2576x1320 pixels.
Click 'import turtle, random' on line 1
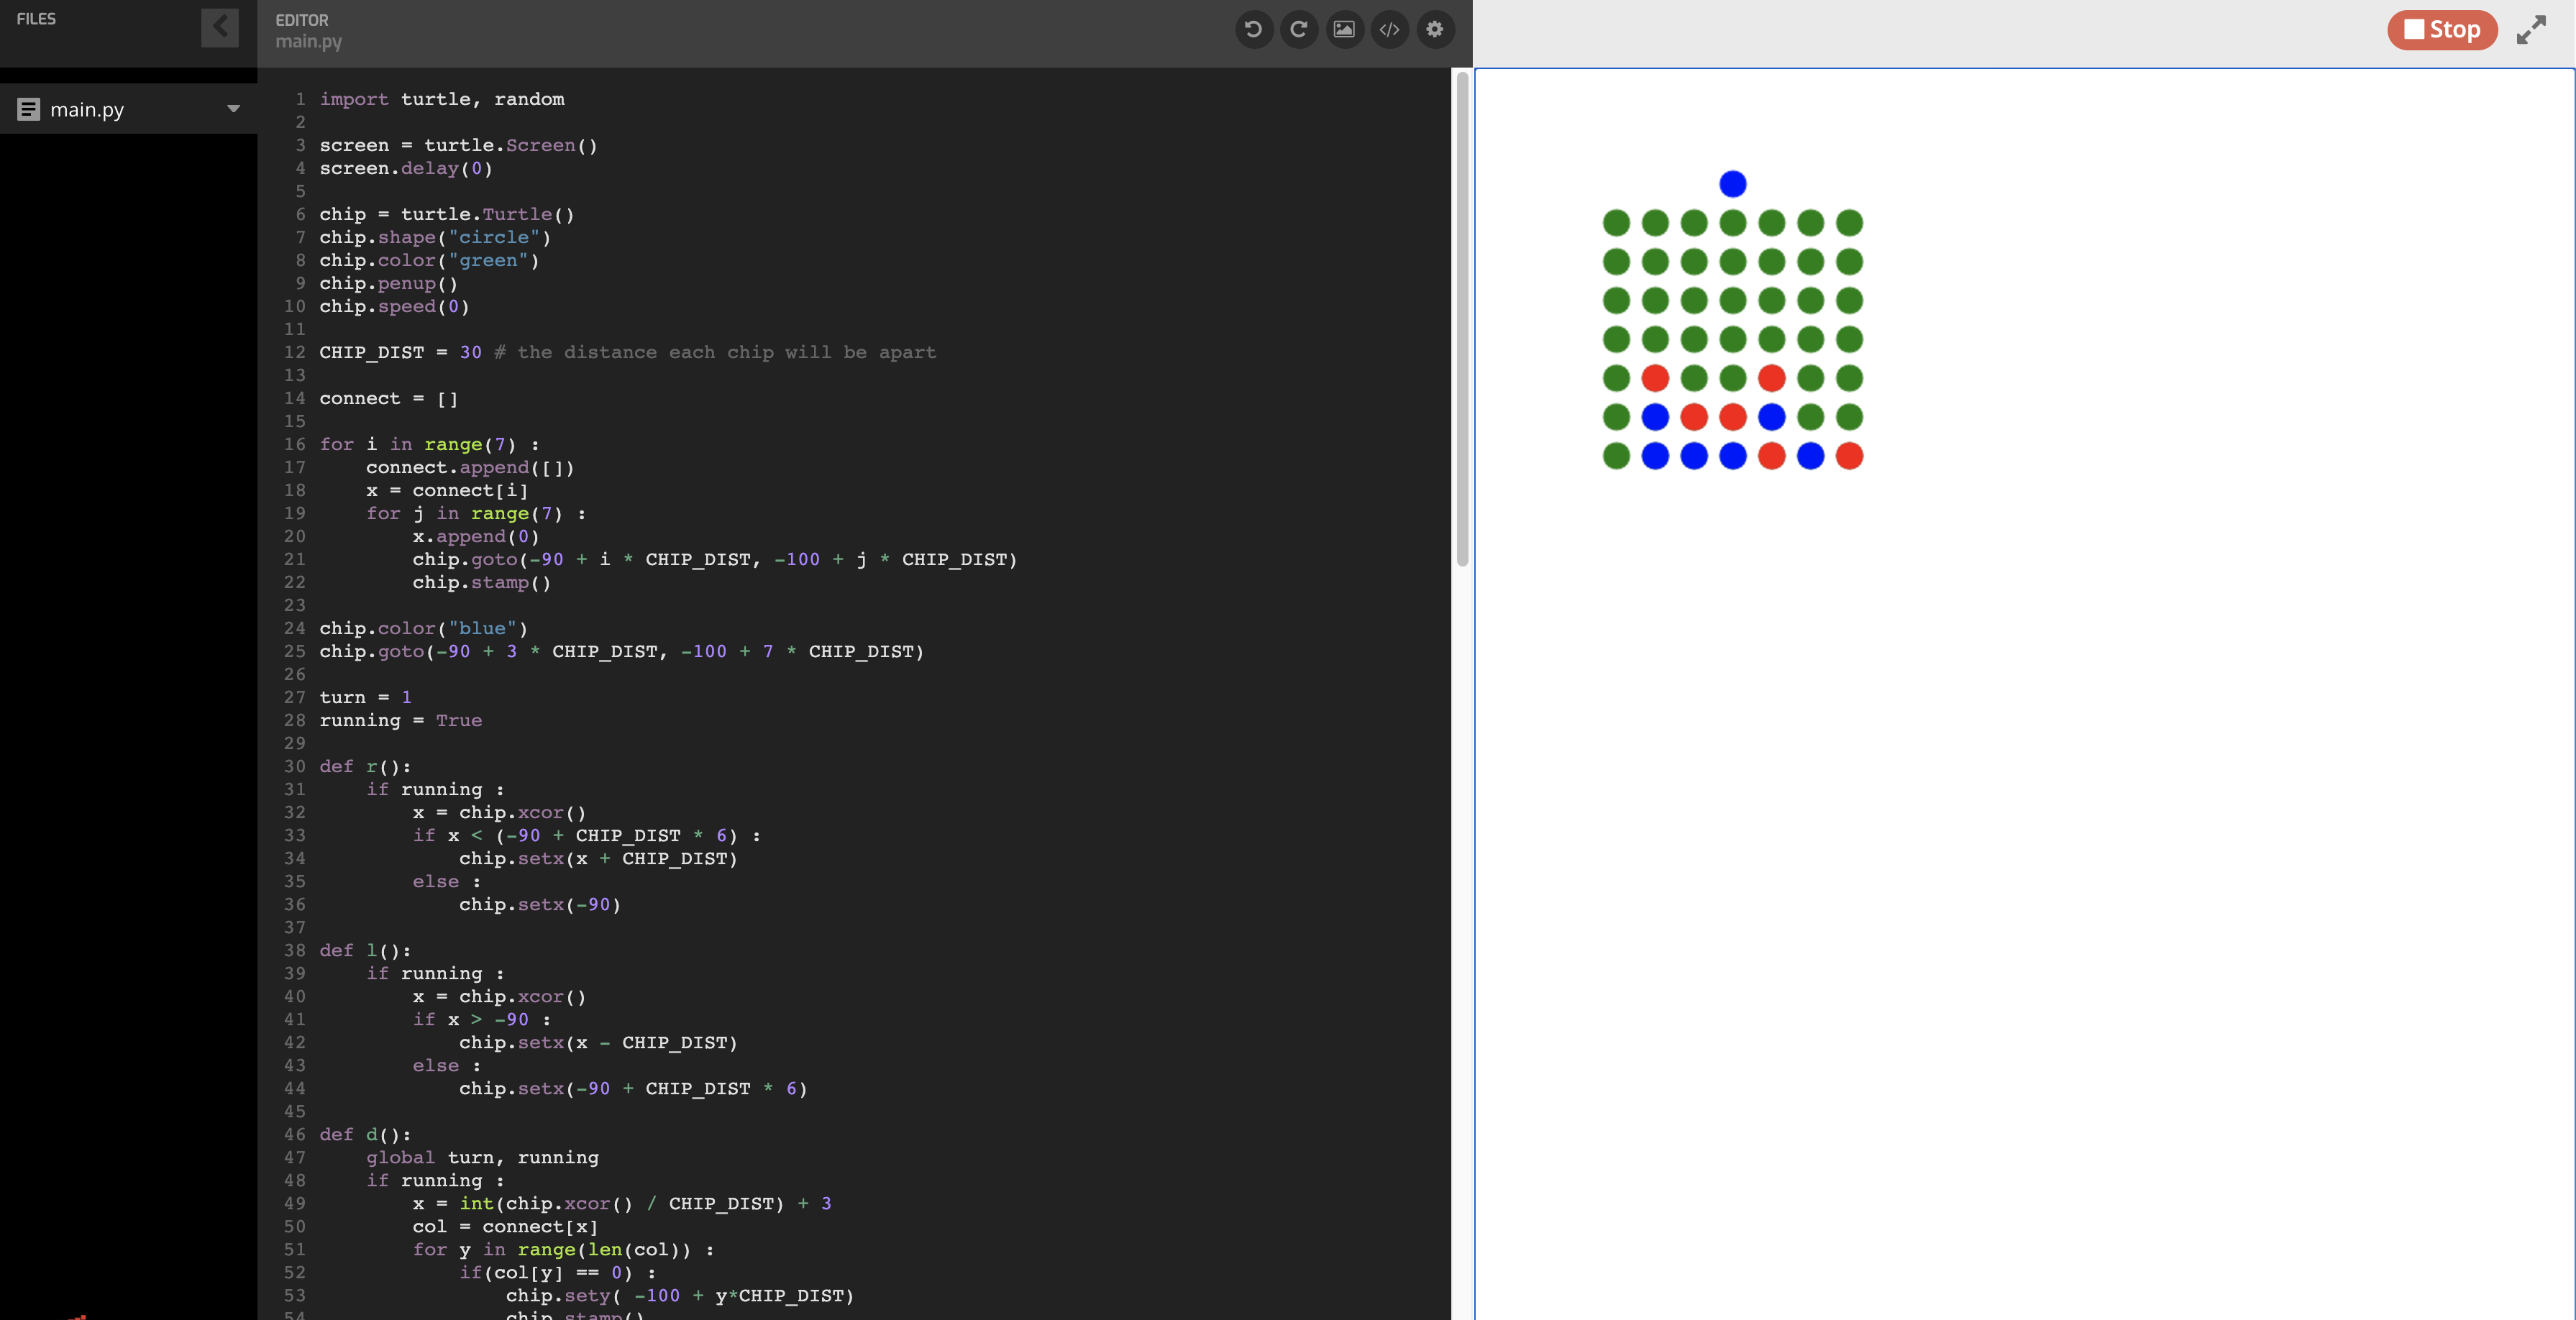[x=442, y=99]
